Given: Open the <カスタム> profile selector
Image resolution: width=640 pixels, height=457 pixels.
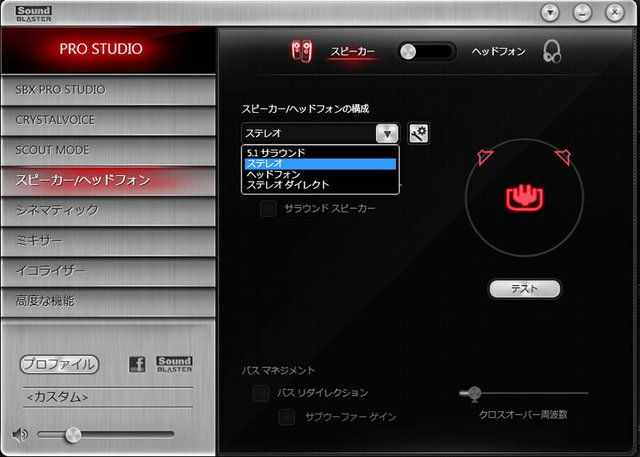Looking at the screenshot, I should (x=107, y=397).
